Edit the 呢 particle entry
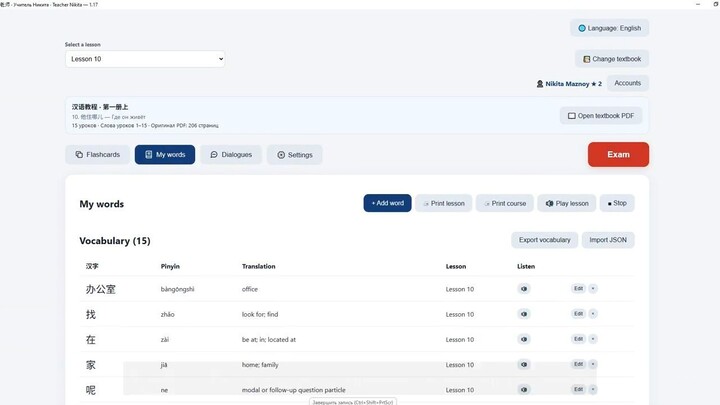This screenshot has height=405, width=720. pyautogui.click(x=578, y=389)
